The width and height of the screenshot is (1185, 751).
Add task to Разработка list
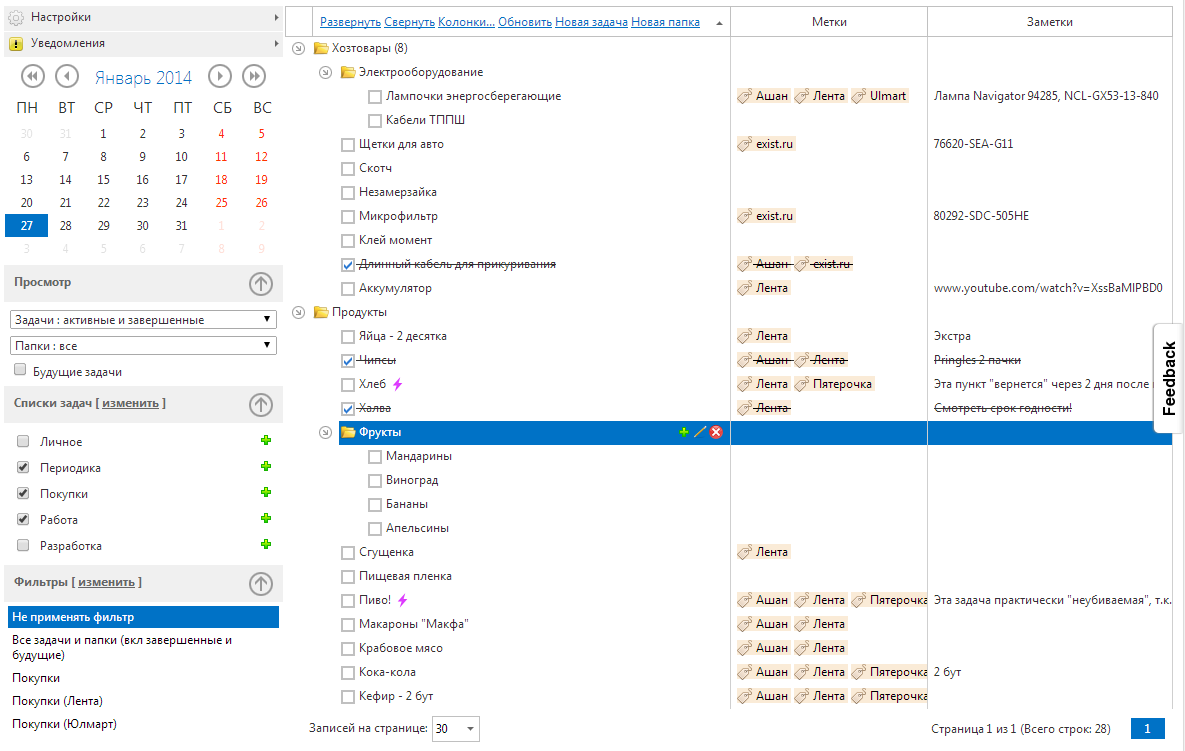point(266,544)
